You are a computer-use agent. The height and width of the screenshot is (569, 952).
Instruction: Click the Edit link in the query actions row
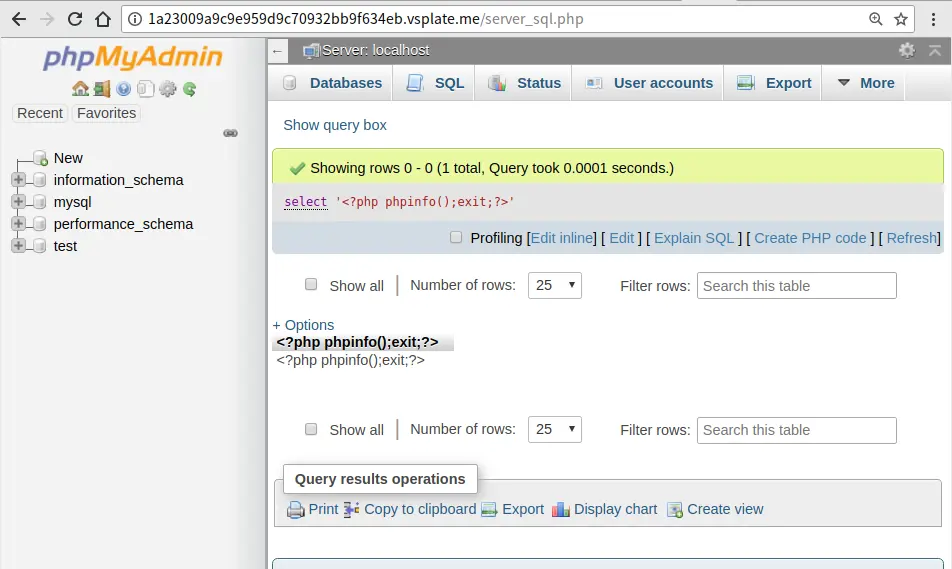point(622,238)
